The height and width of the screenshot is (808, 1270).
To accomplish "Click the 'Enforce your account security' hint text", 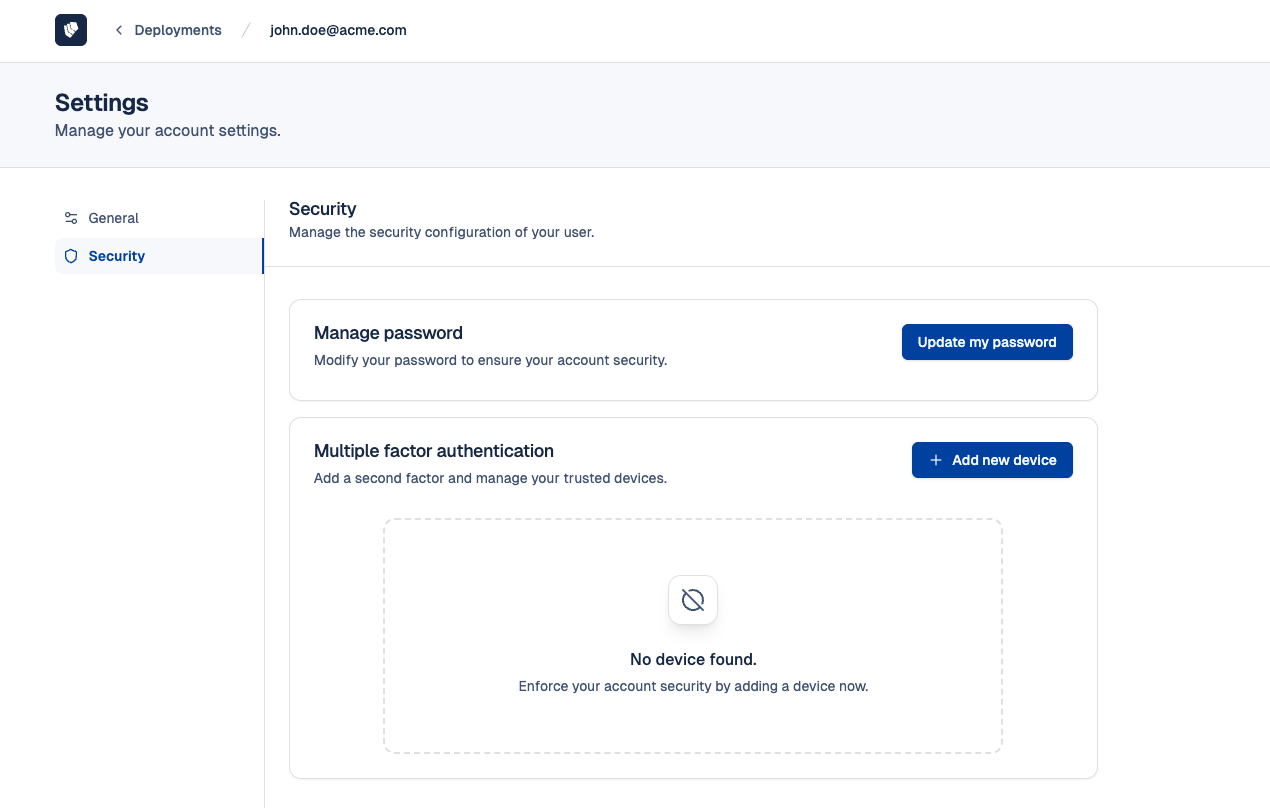I will (x=693, y=687).
